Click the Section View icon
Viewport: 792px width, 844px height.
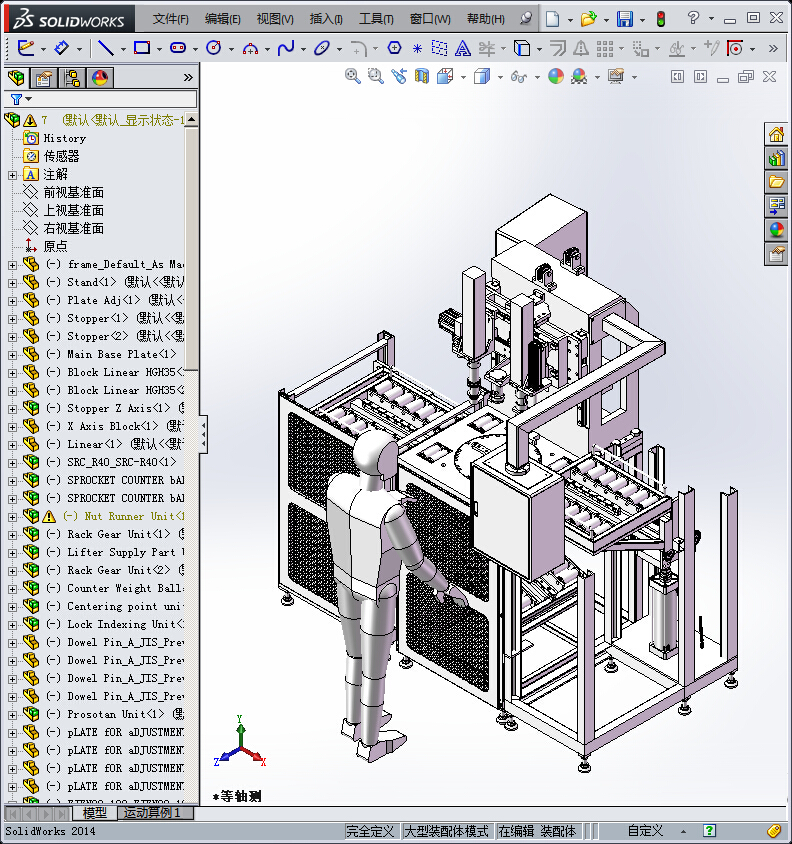tap(422, 76)
